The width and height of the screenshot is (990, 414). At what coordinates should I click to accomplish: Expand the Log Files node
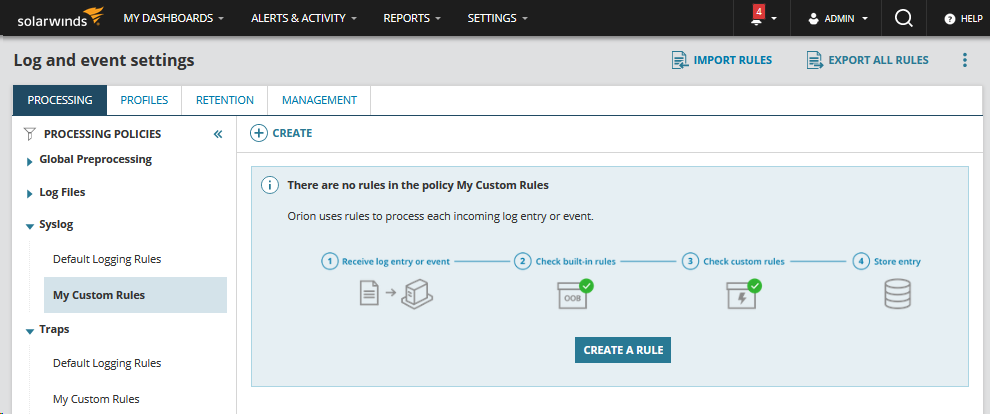tap(29, 193)
